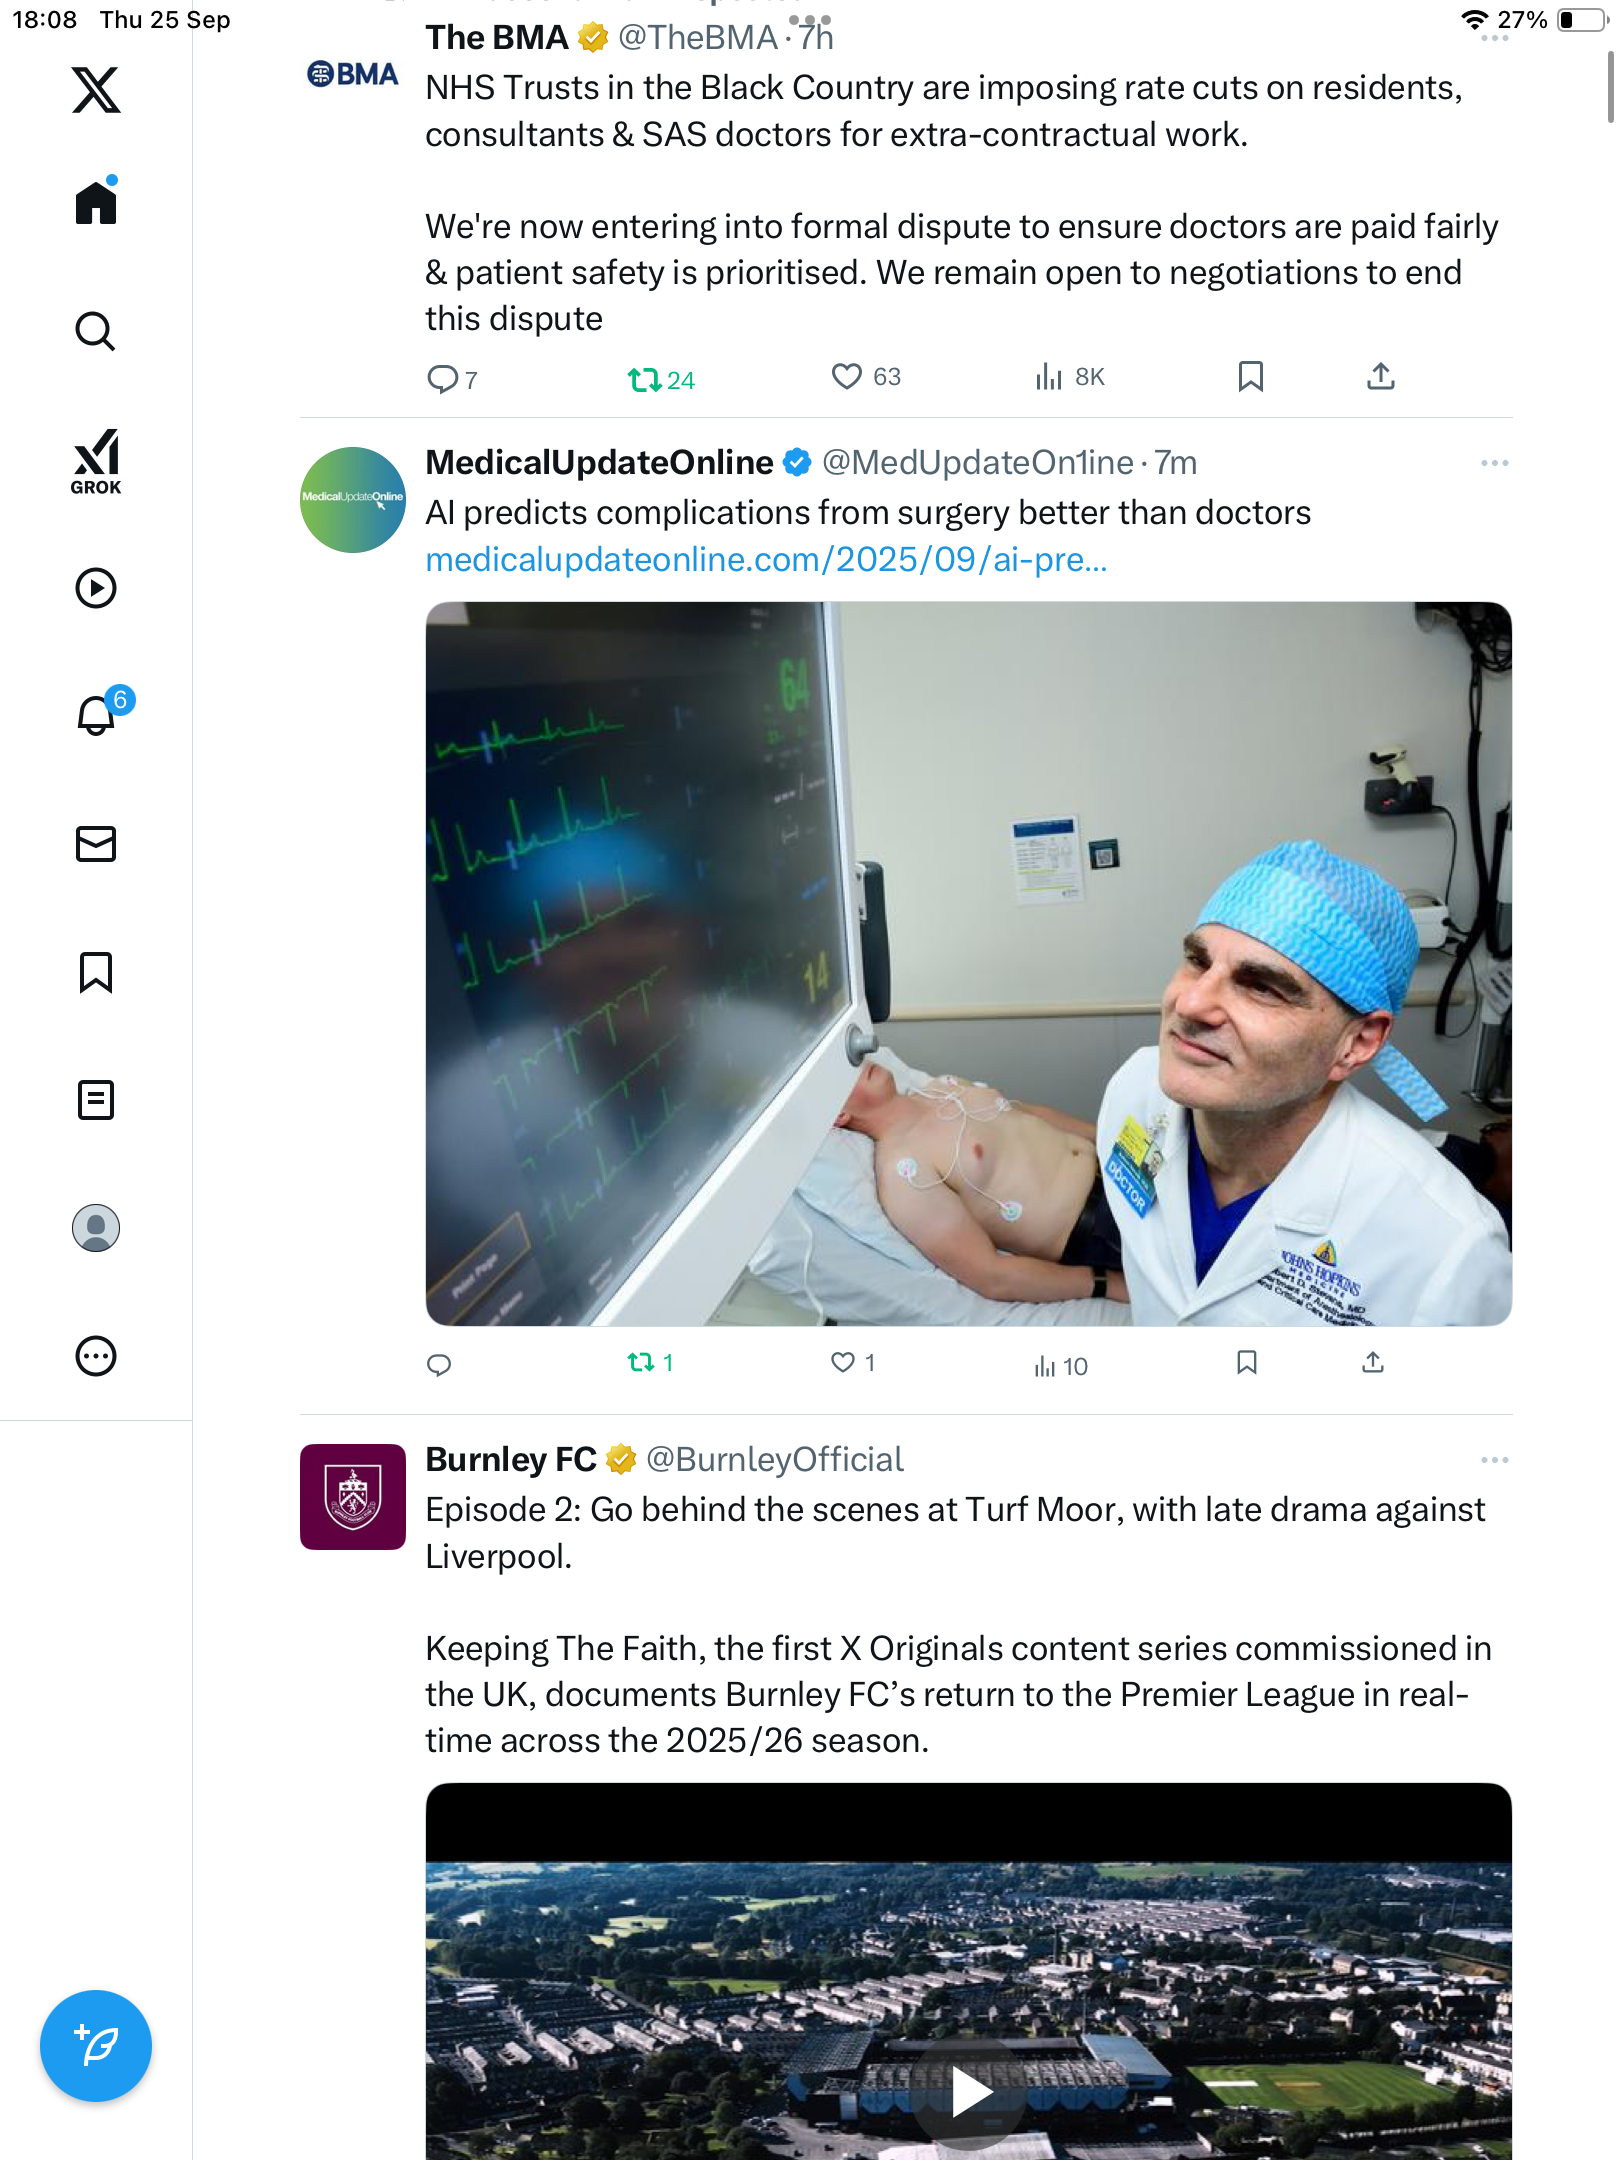Open the Video play tab icon
Image resolution: width=1620 pixels, height=2160 pixels.
click(96, 588)
